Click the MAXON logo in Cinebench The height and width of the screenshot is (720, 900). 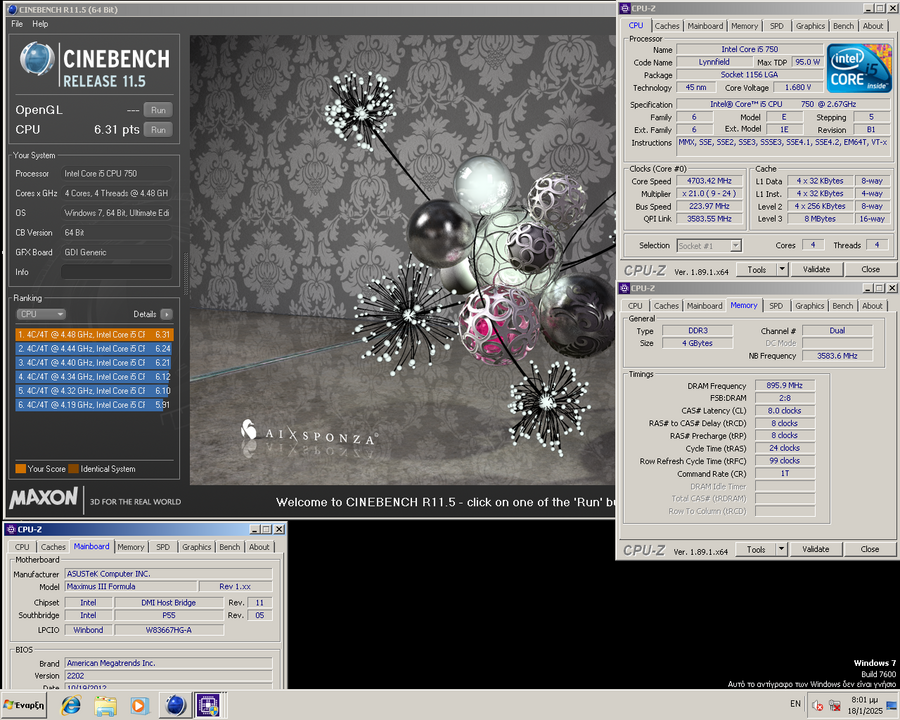tap(44, 498)
